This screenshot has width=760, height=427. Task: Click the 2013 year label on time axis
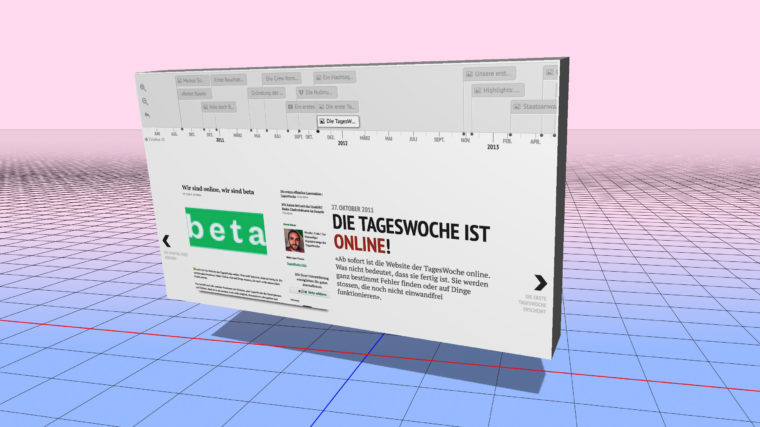click(493, 148)
